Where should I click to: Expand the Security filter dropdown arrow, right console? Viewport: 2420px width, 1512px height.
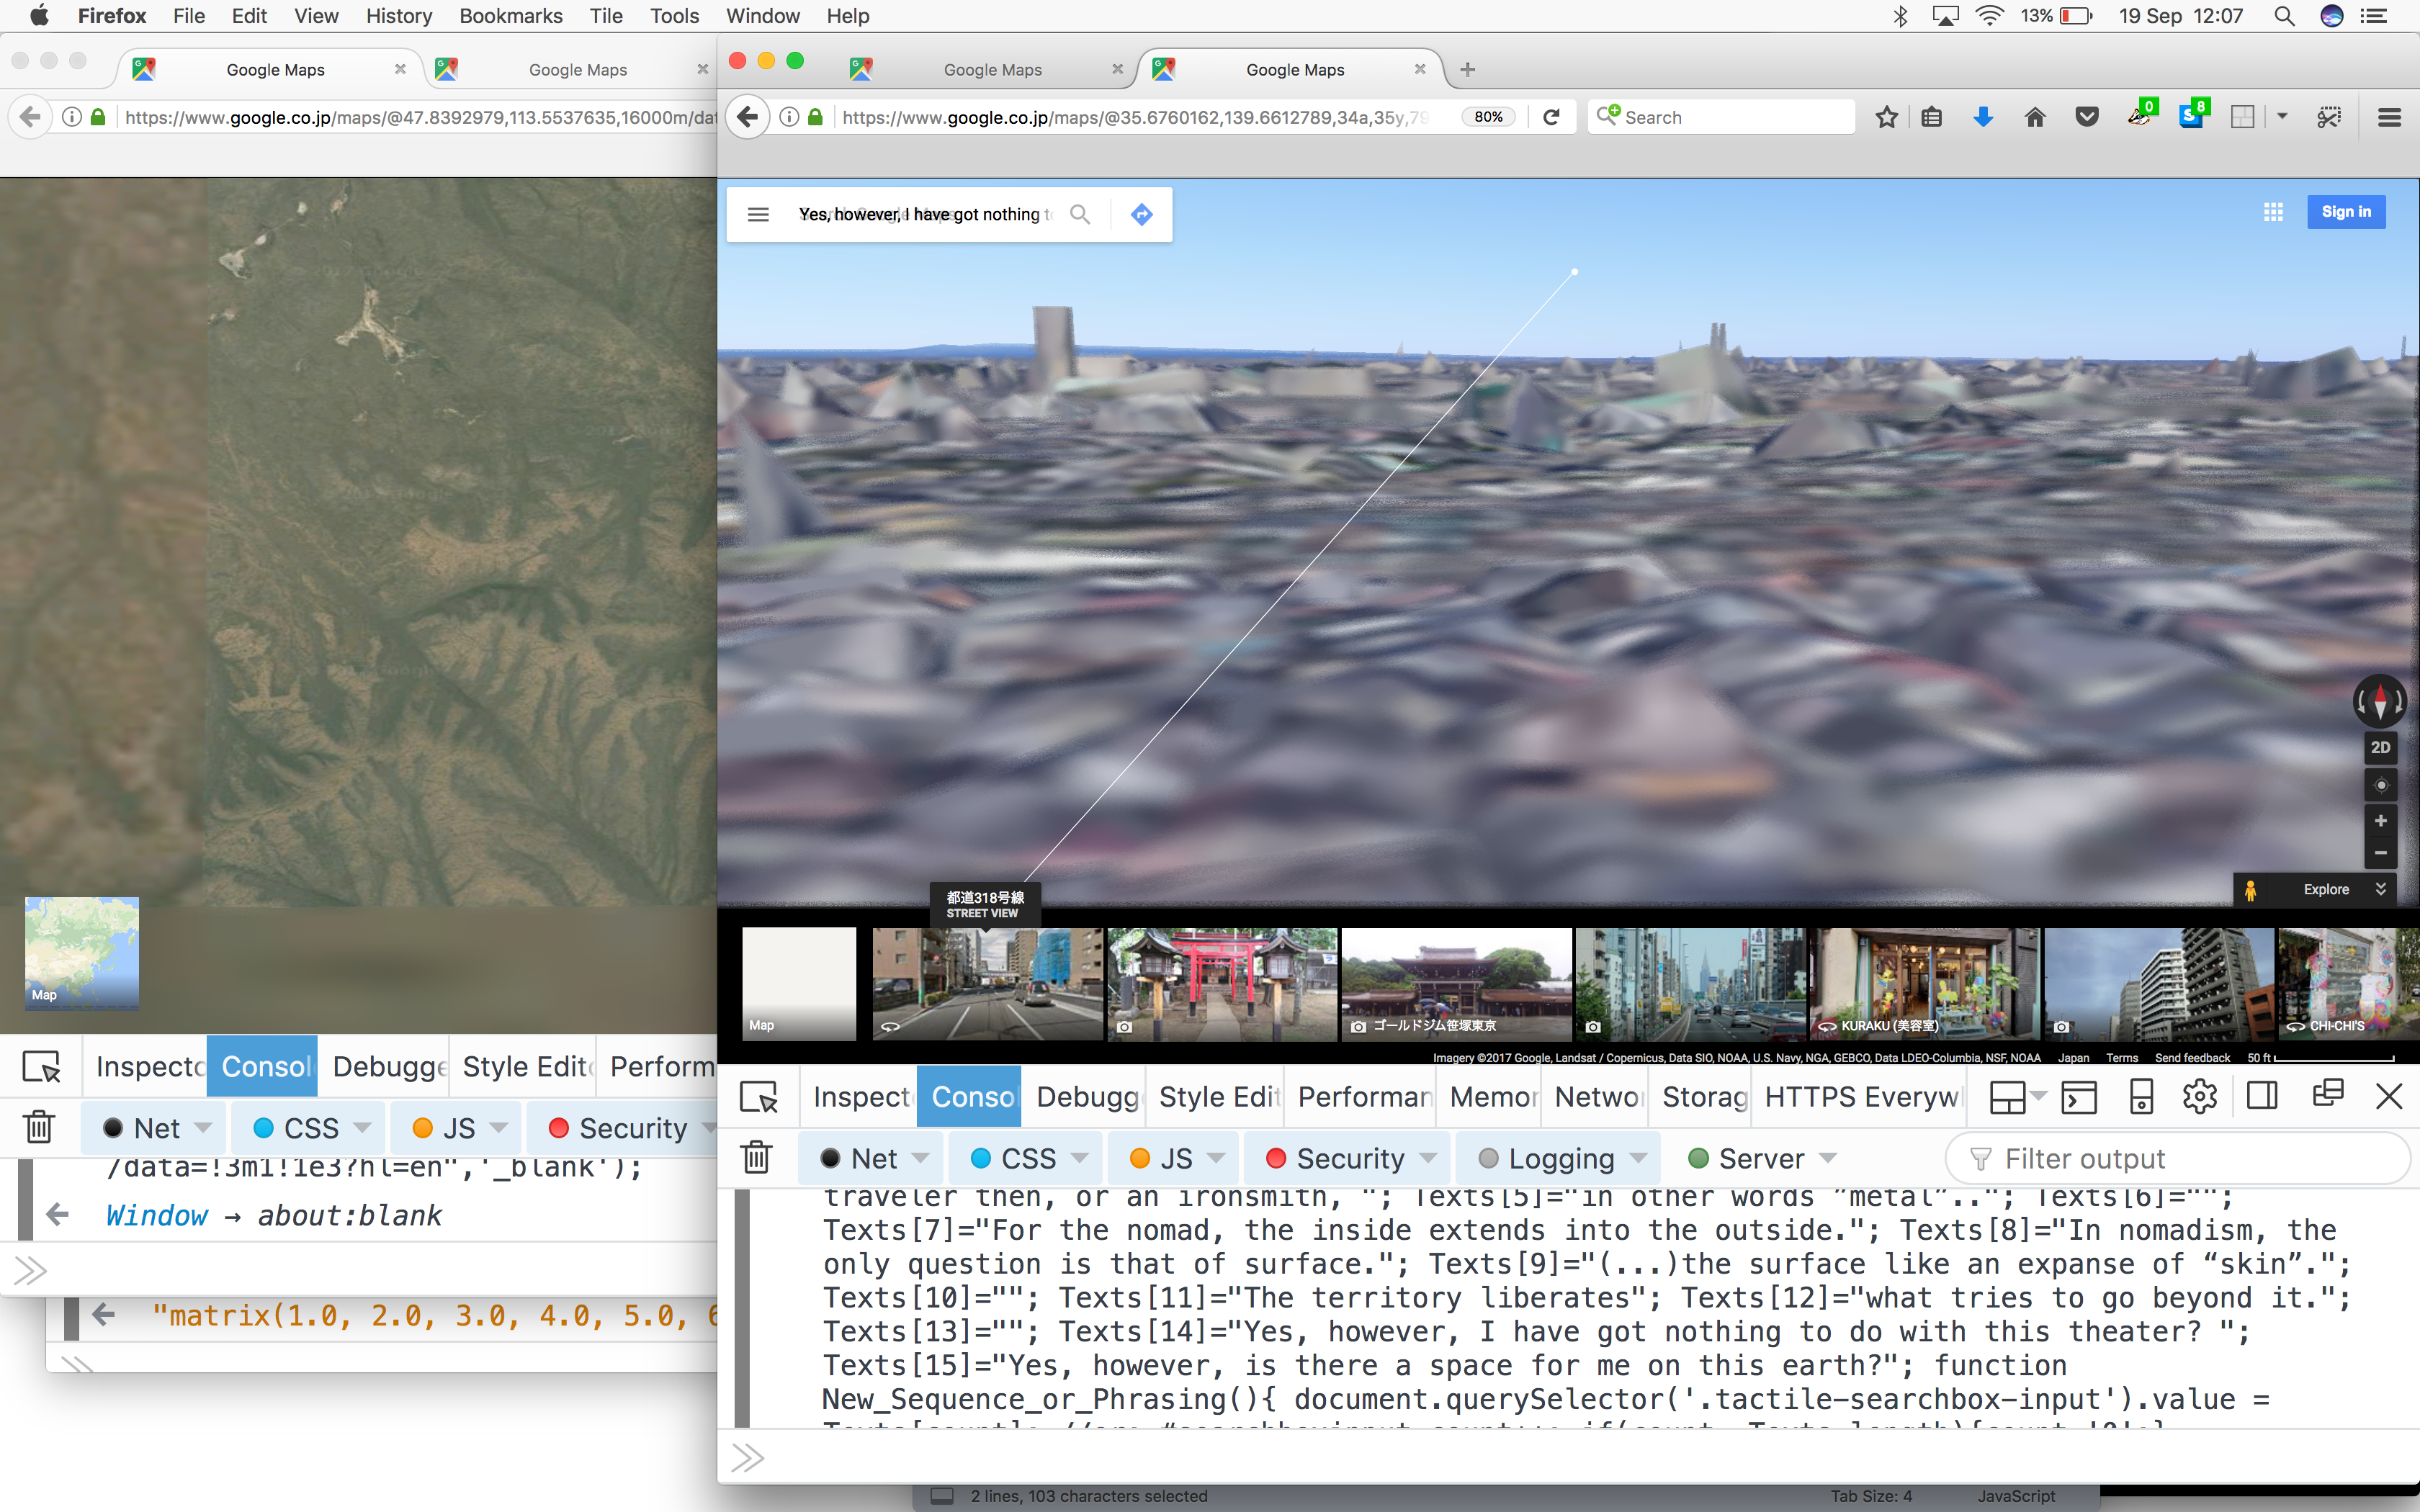[1428, 1158]
